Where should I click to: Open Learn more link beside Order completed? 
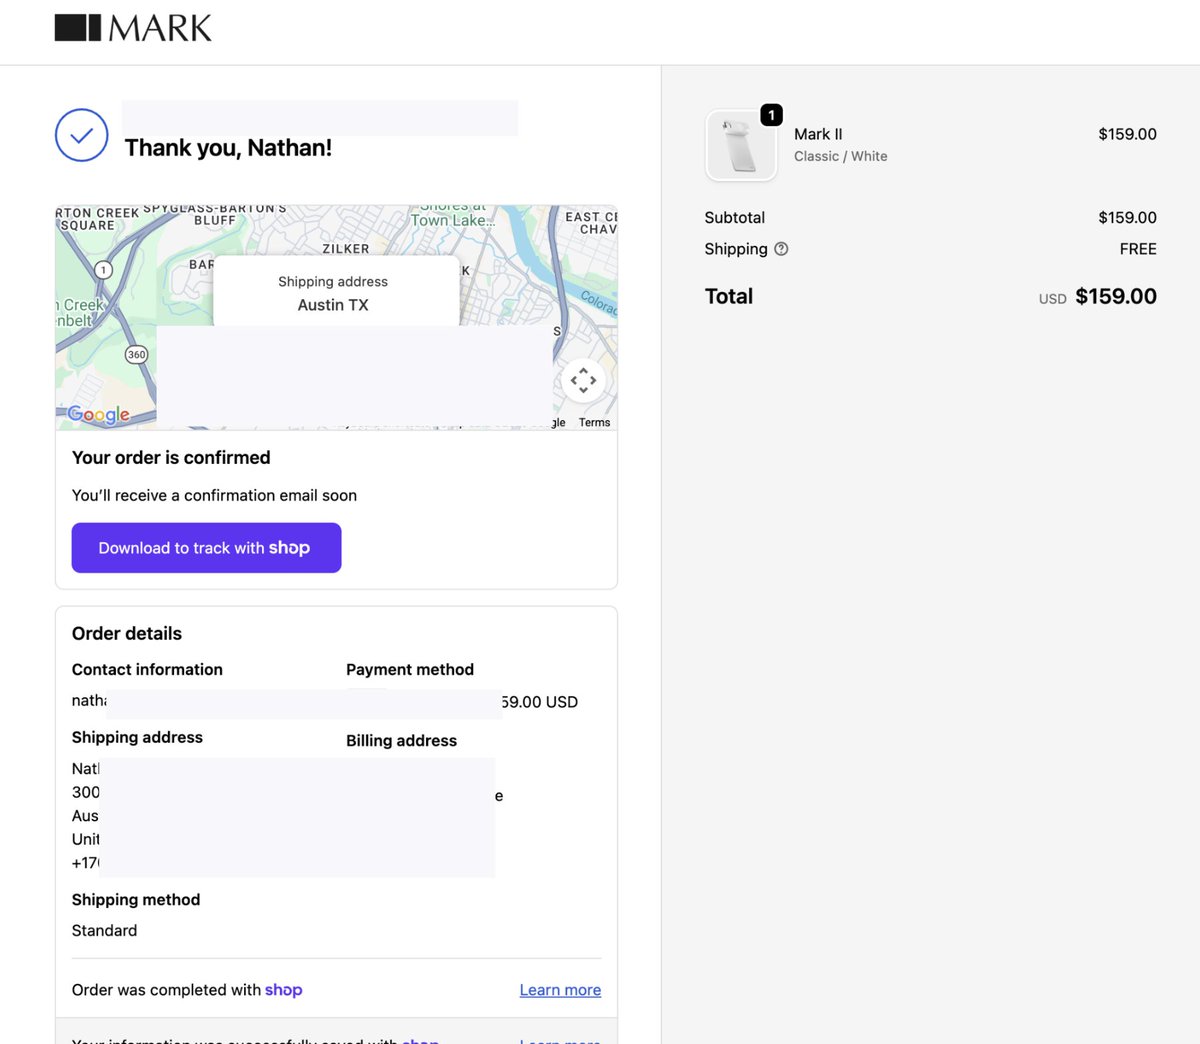point(560,990)
